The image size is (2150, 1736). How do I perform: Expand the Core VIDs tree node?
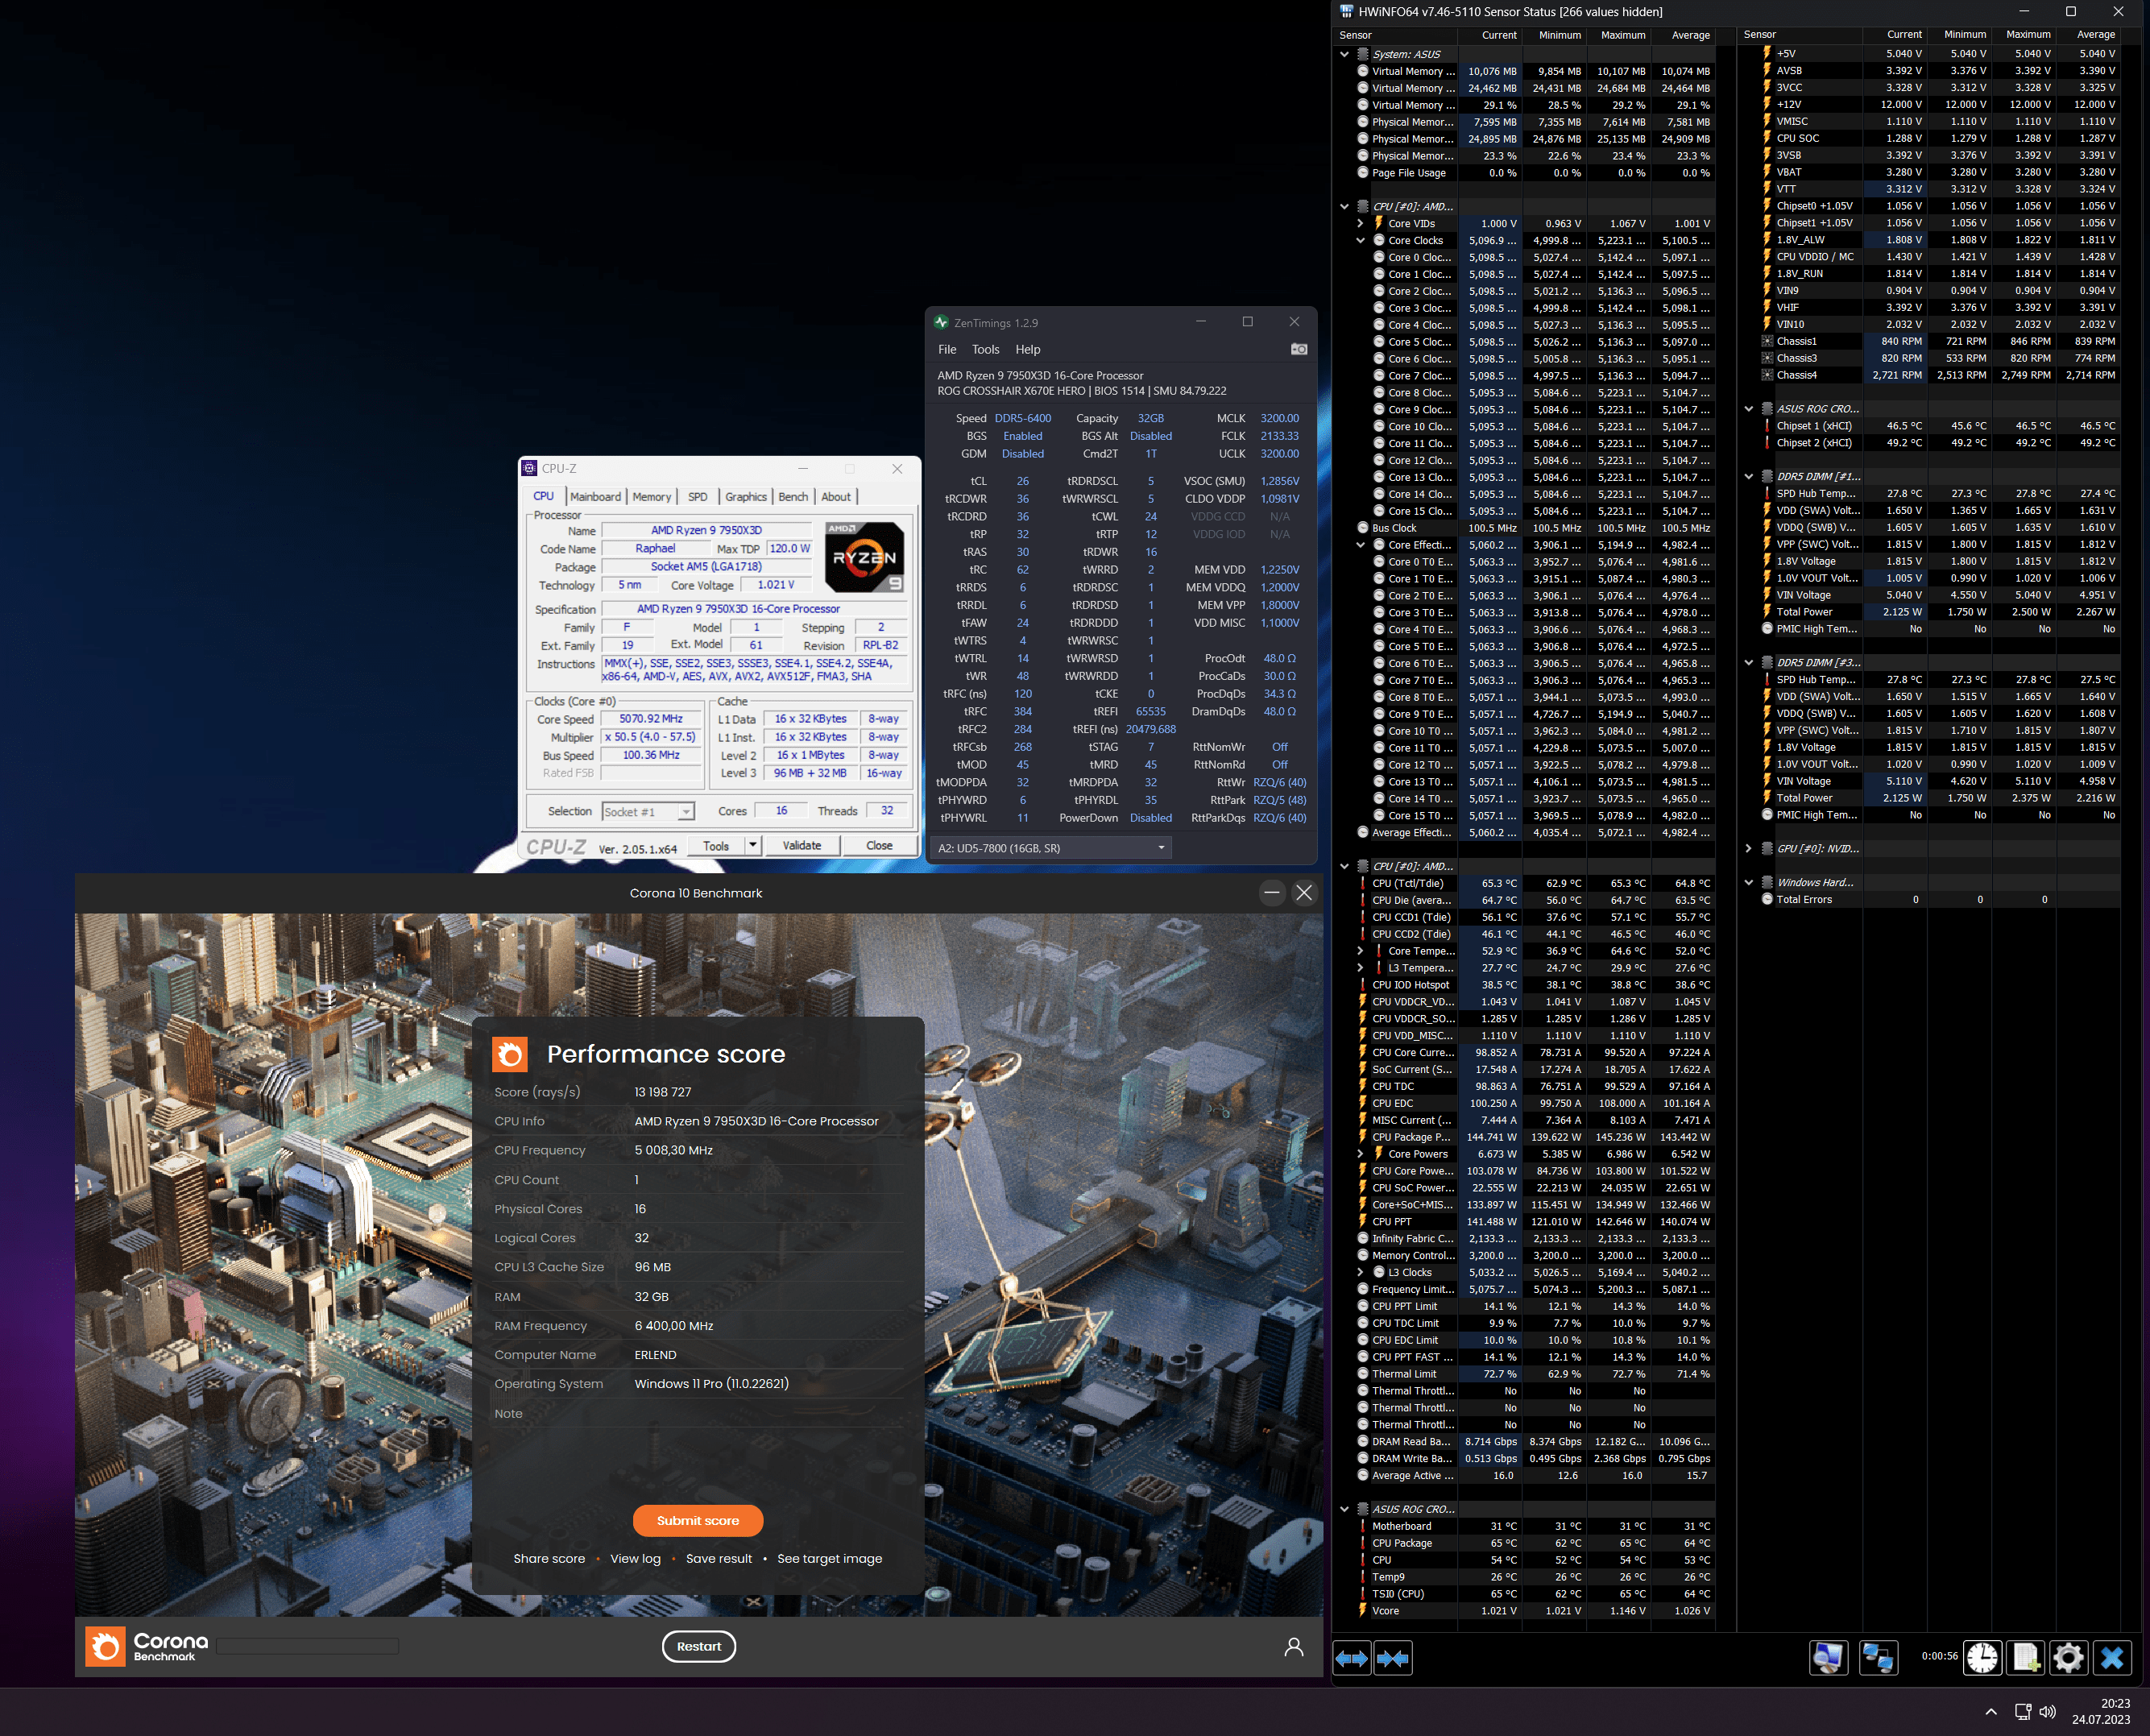[x=1360, y=223]
